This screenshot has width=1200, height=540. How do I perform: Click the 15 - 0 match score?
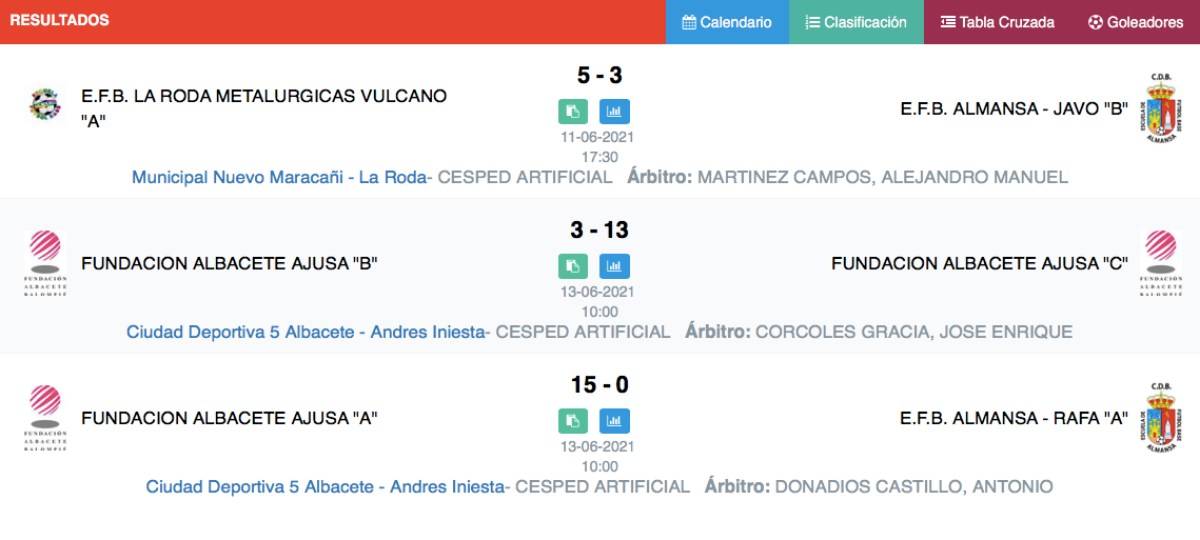click(x=600, y=385)
